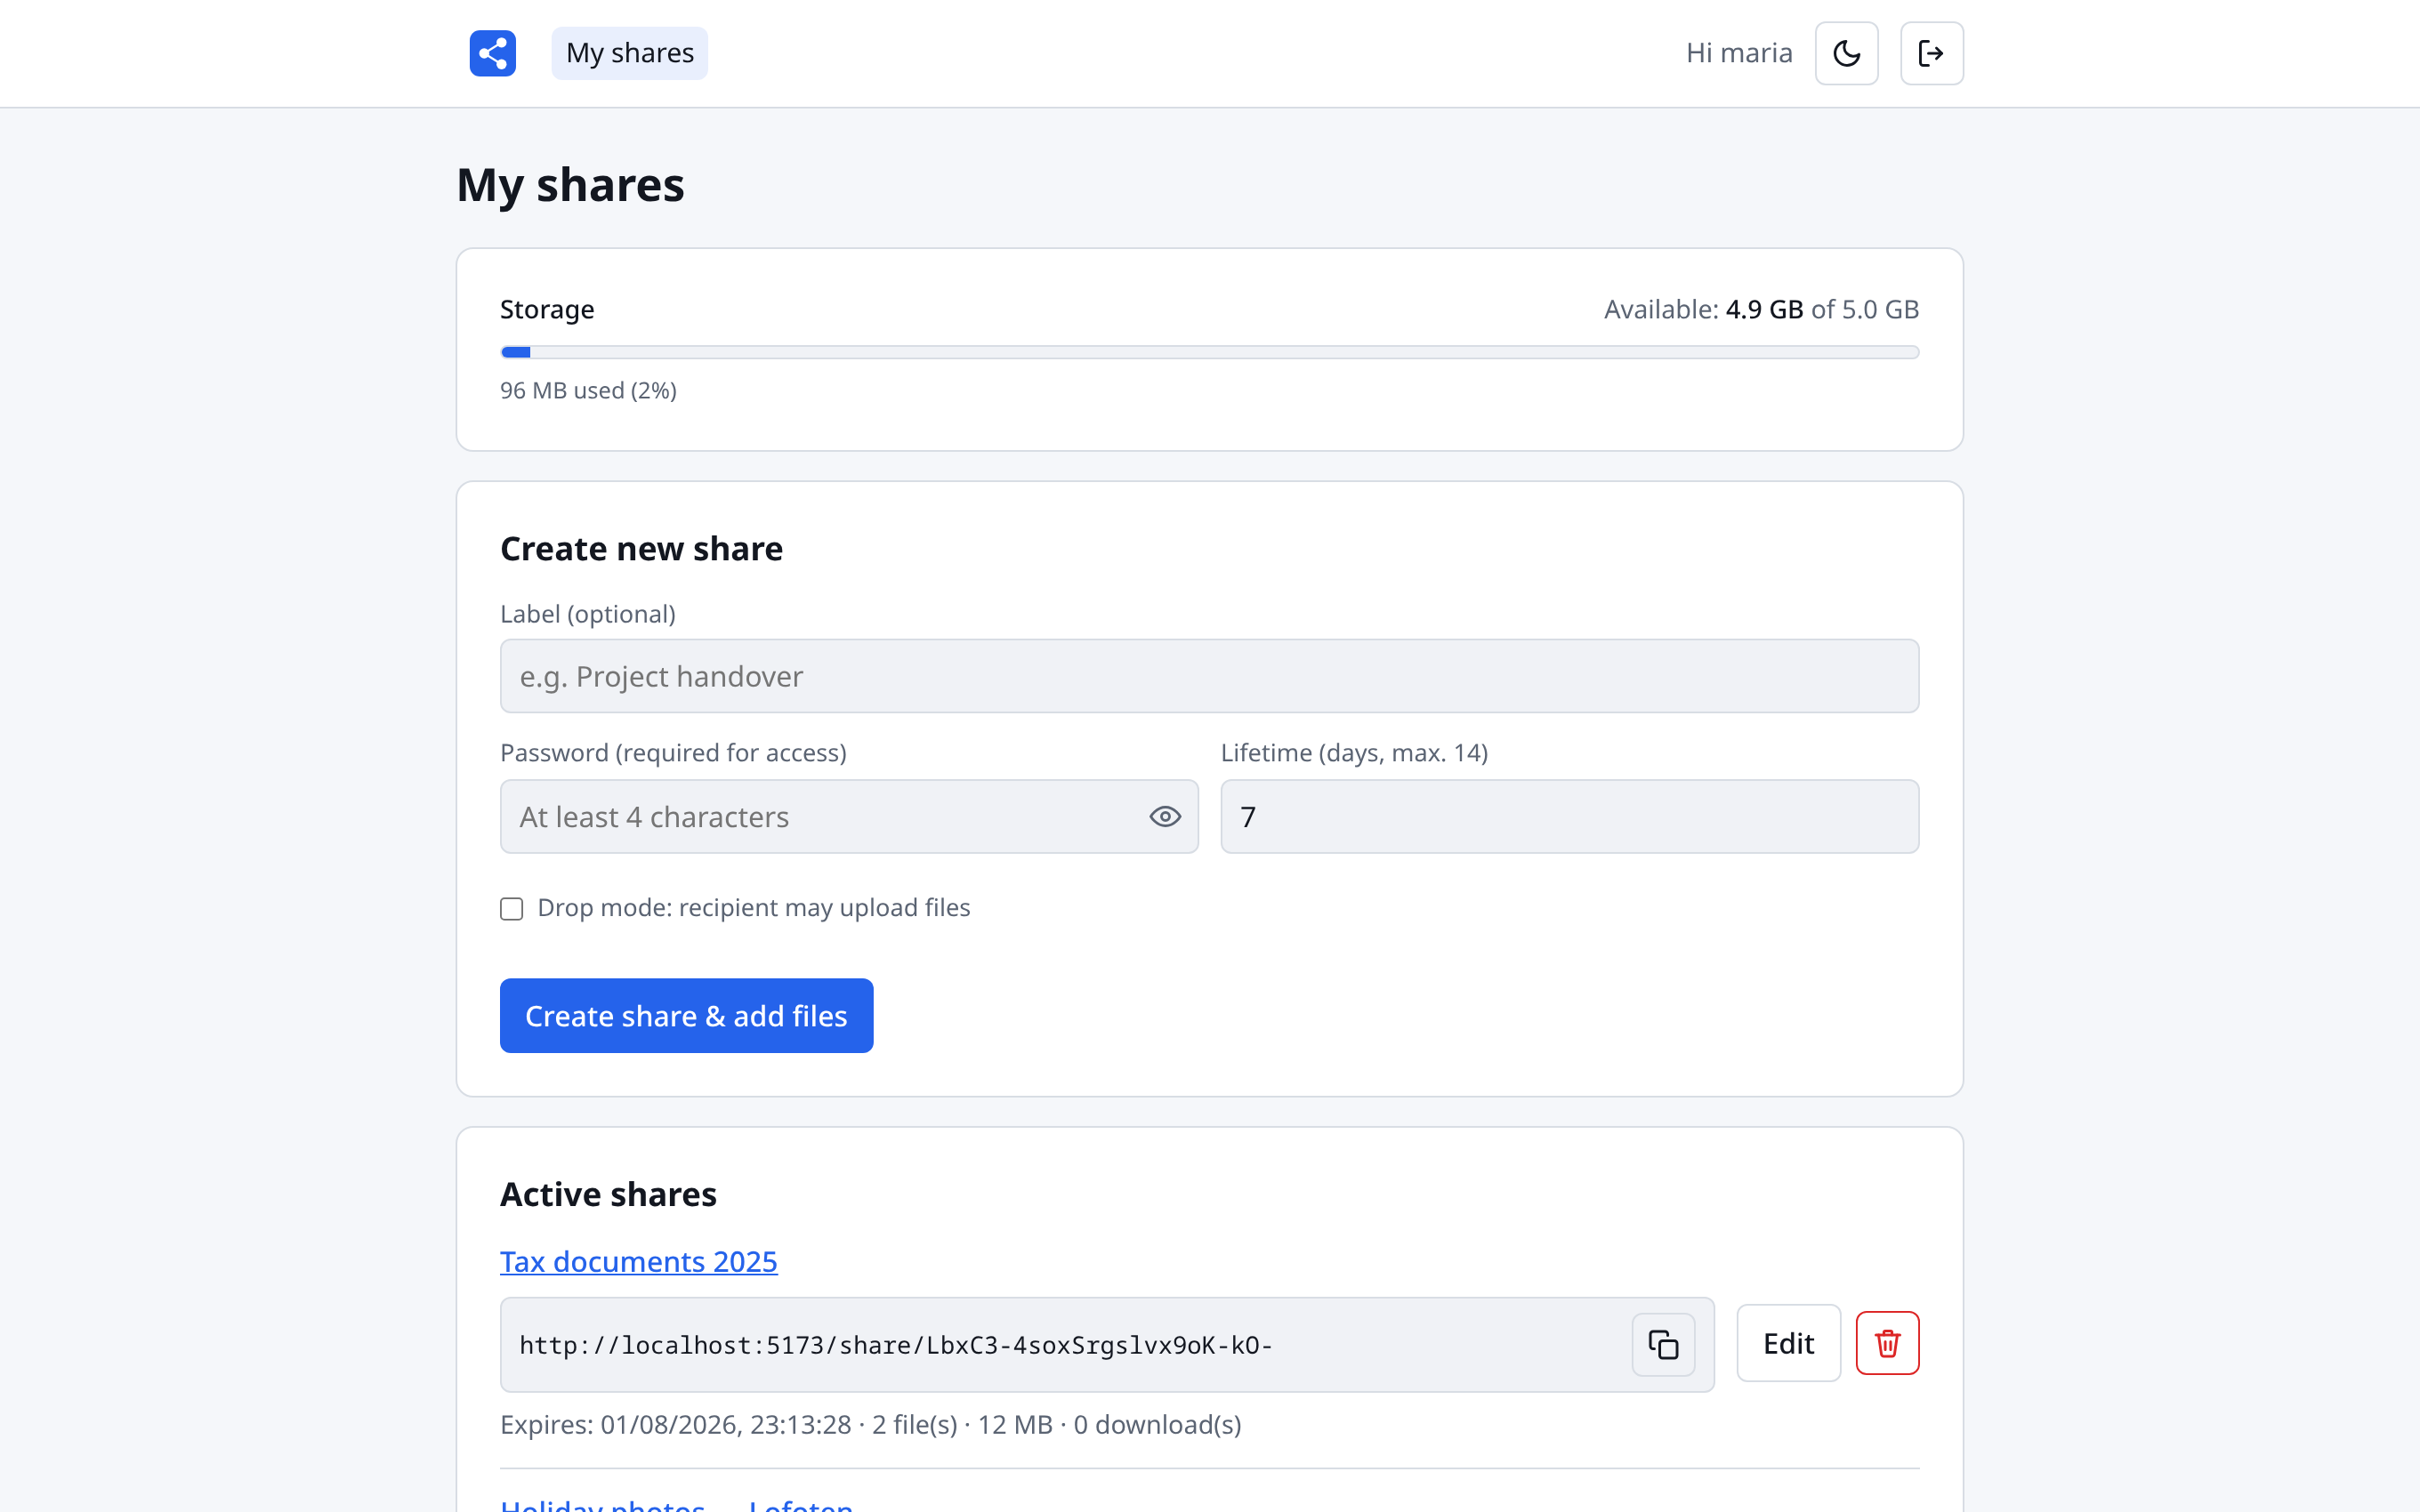Click the 96 MB used (2%) text
The image size is (2420, 1512).
click(588, 390)
